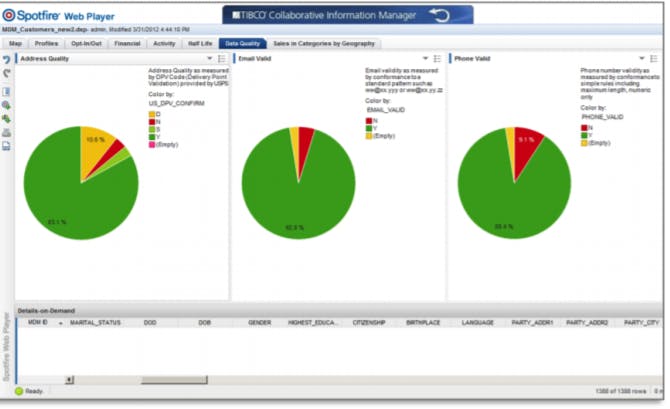Click yellow D swatch in Address Quality legend
Screen dimensions: 670x409
click(152, 114)
